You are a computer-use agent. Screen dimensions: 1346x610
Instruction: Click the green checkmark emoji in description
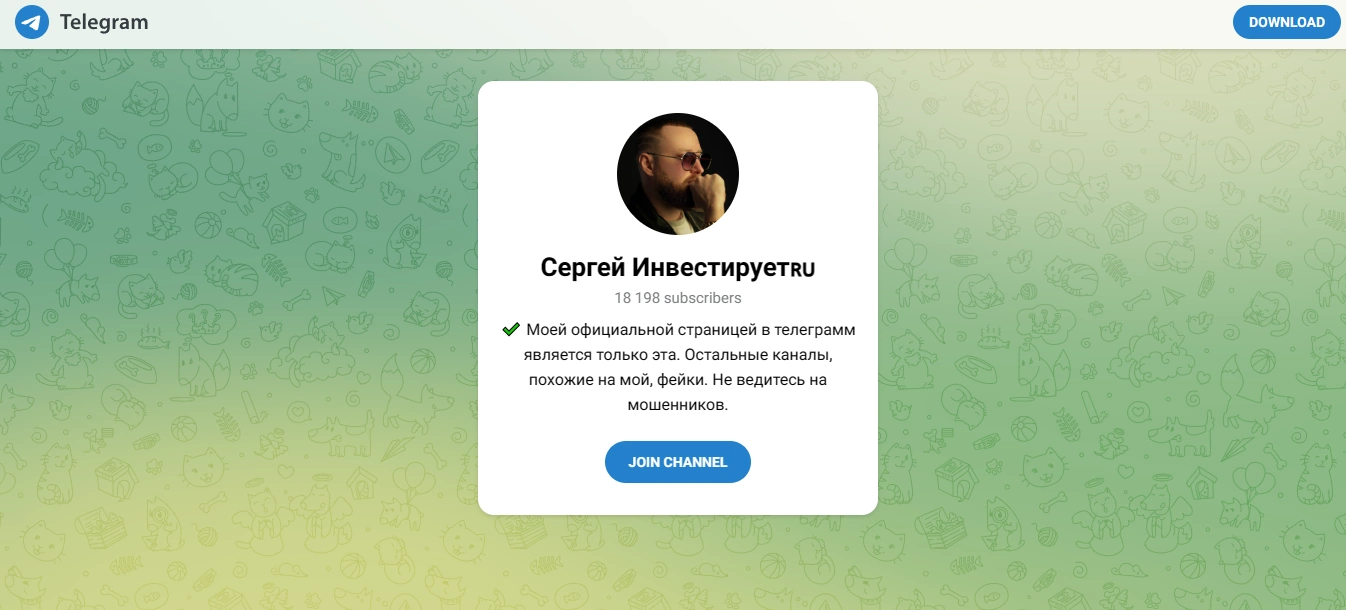tap(511, 329)
